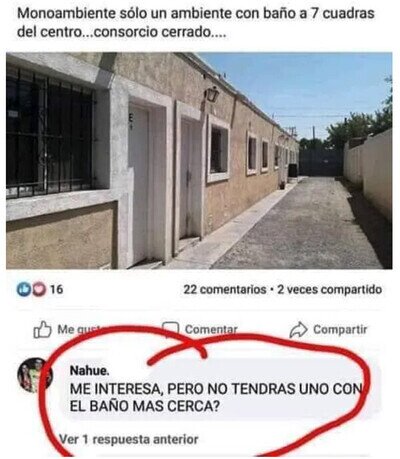Click the blue like reaction icon
400x459 pixels.
pyautogui.click(x=24, y=289)
